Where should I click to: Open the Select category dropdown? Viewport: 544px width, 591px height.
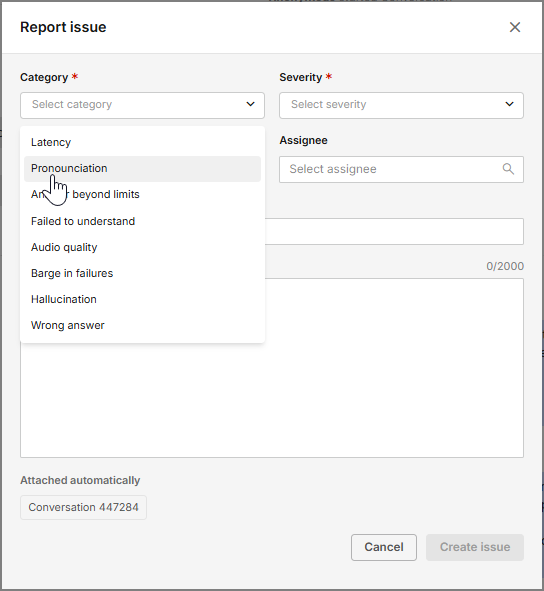(x=142, y=105)
